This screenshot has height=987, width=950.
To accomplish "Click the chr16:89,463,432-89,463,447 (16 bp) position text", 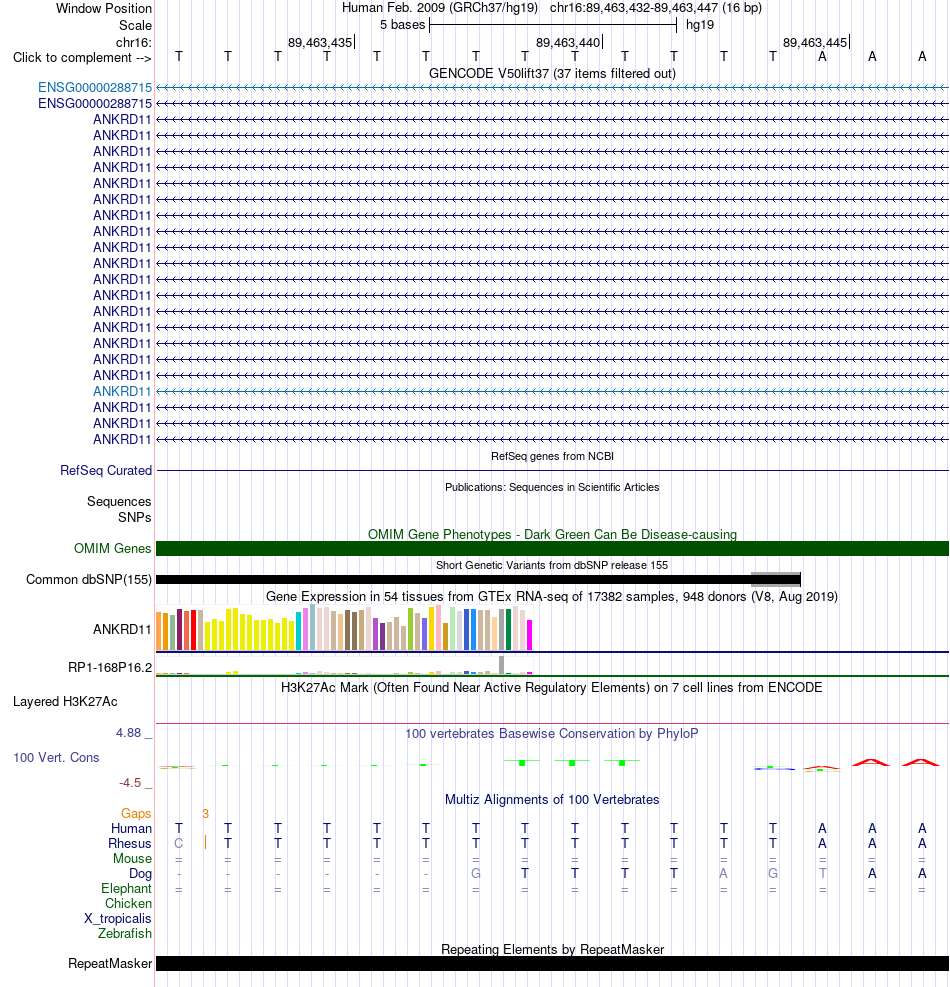I will coord(655,8).
